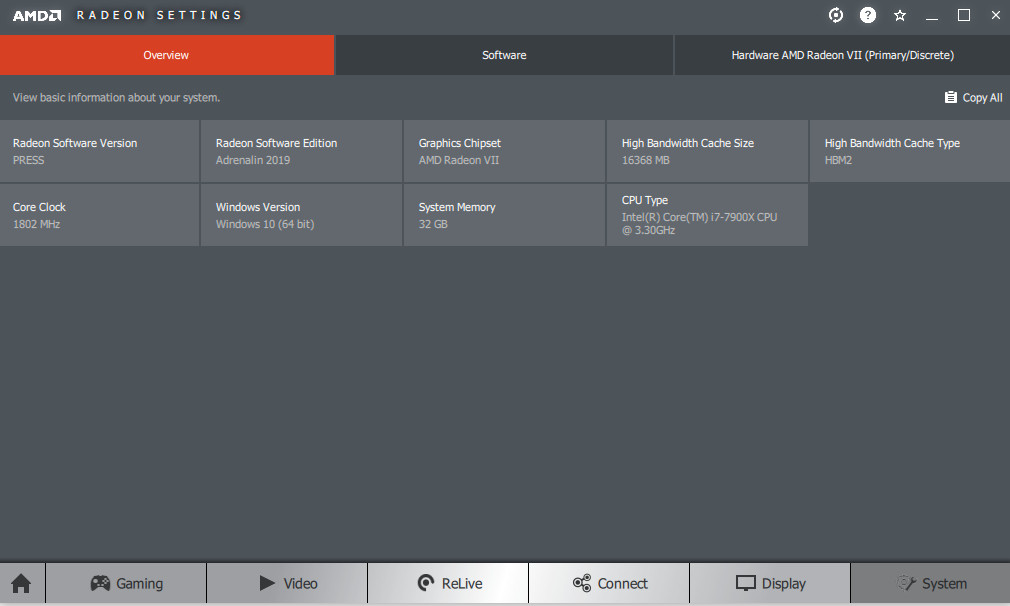Open the Video settings section

287,584
